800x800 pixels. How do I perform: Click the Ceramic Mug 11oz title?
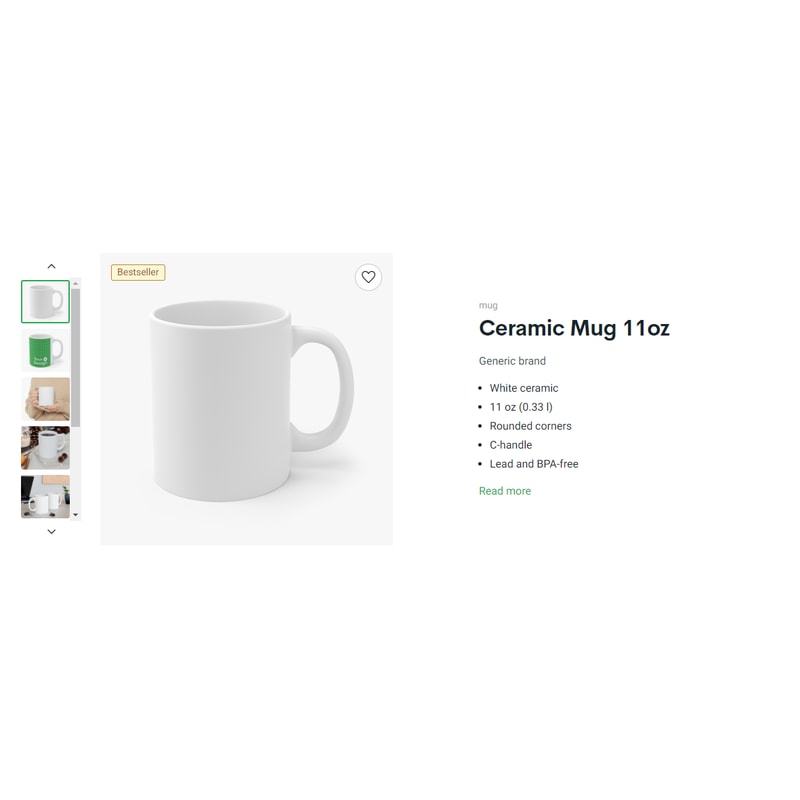click(x=574, y=328)
